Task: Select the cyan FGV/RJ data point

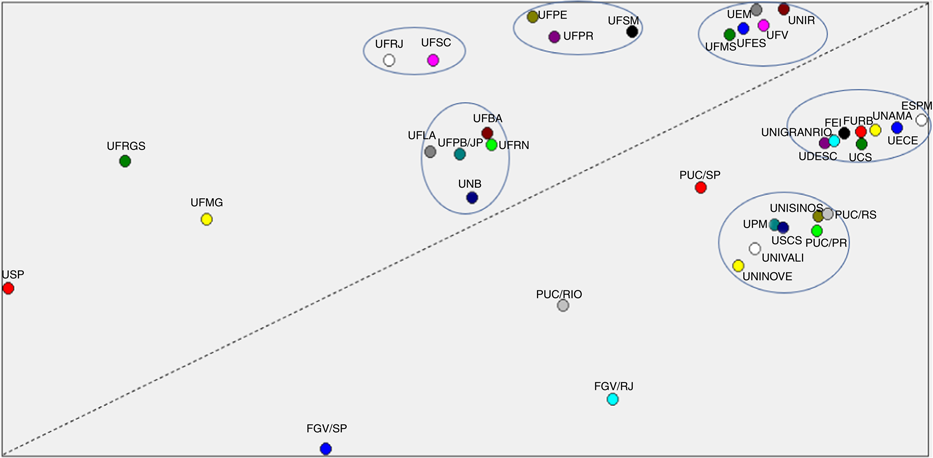Action: pyautogui.click(x=613, y=399)
